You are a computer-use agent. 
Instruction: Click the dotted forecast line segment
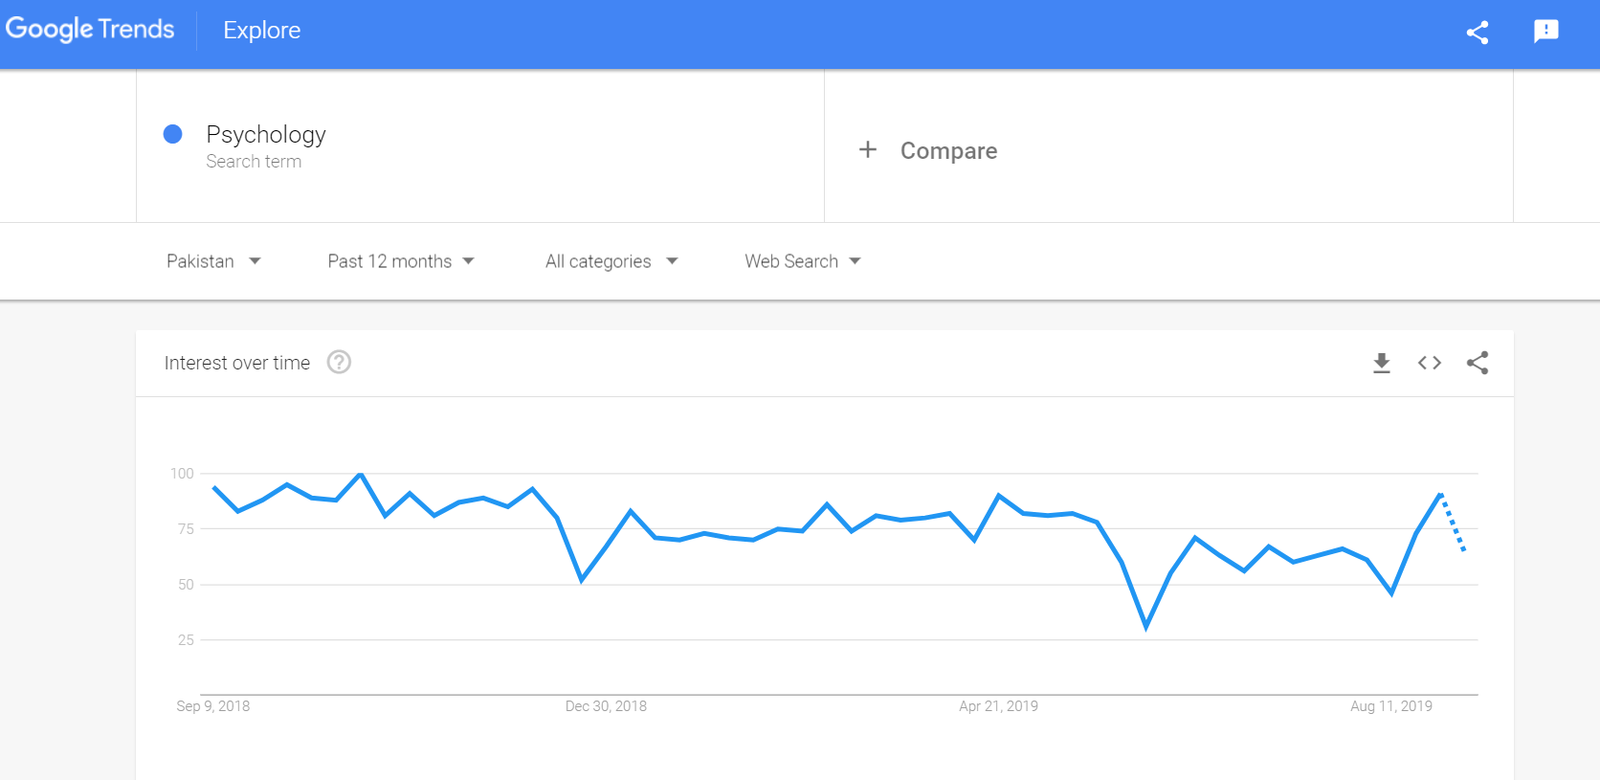(1453, 524)
